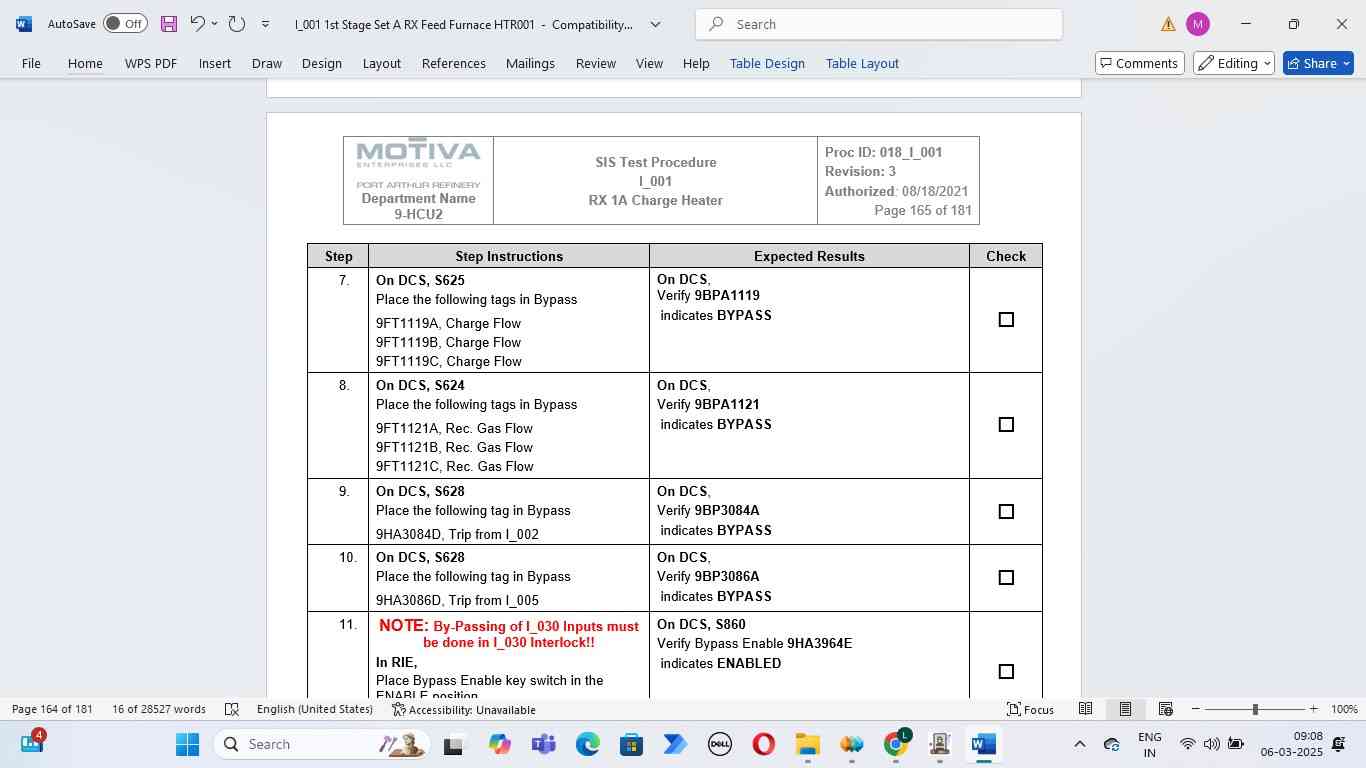Switch to the Home tab
Image resolution: width=1366 pixels, height=768 pixels.
tap(85, 63)
